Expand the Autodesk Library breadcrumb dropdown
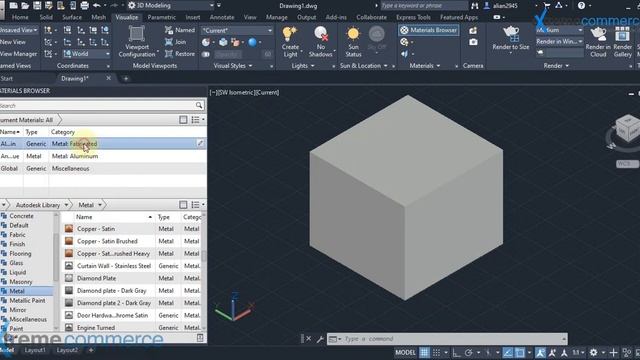 [66, 205]
